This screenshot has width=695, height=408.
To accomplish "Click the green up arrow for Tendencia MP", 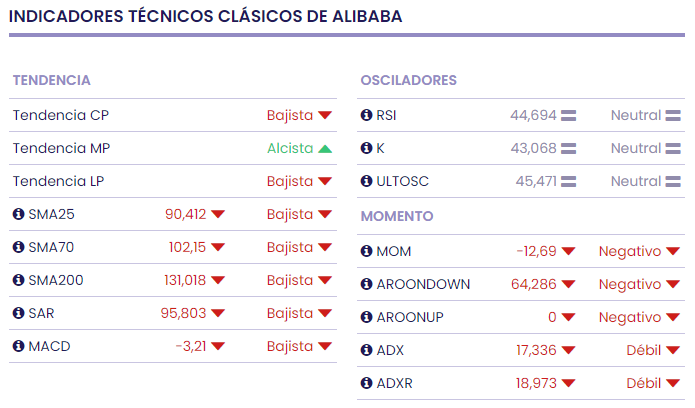I will 325,149.
